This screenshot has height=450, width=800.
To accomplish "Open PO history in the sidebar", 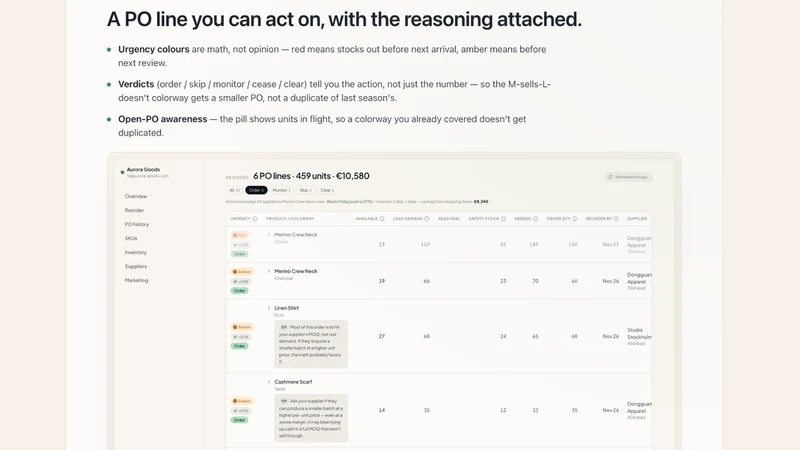I will pos(137,224).
